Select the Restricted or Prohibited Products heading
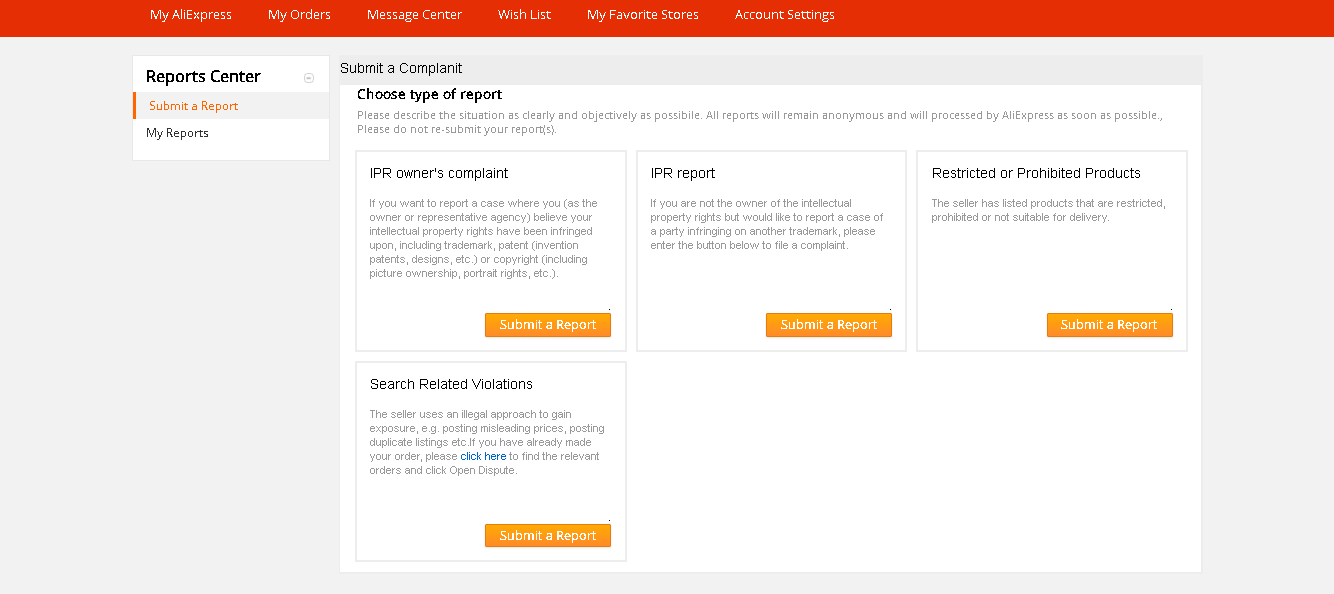This screenshot has height=594, width=1334. (1036, 173)
